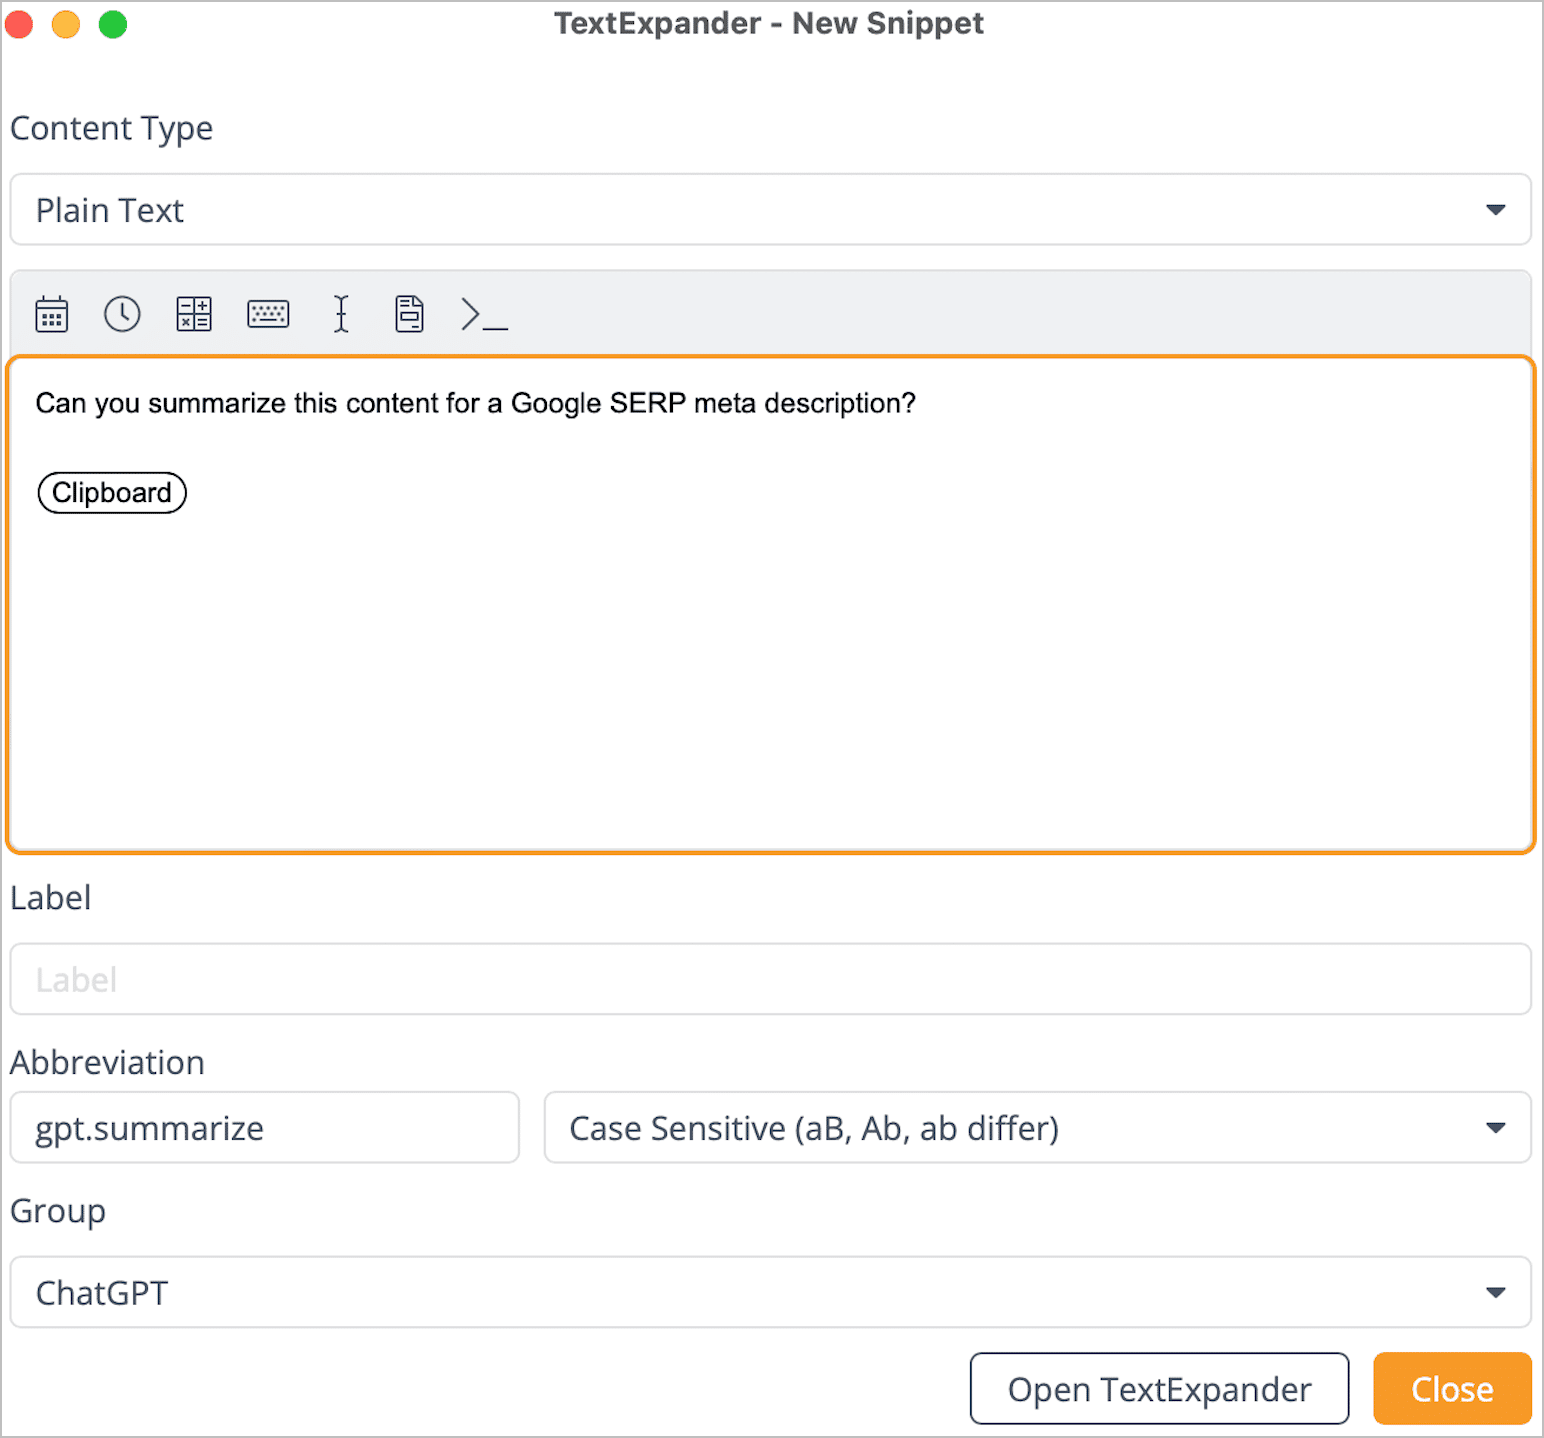The height and width of the screenshot is (1438, 1544).
Task: Insert a fill-in field via document icon
Action: [x=409, y=313]
